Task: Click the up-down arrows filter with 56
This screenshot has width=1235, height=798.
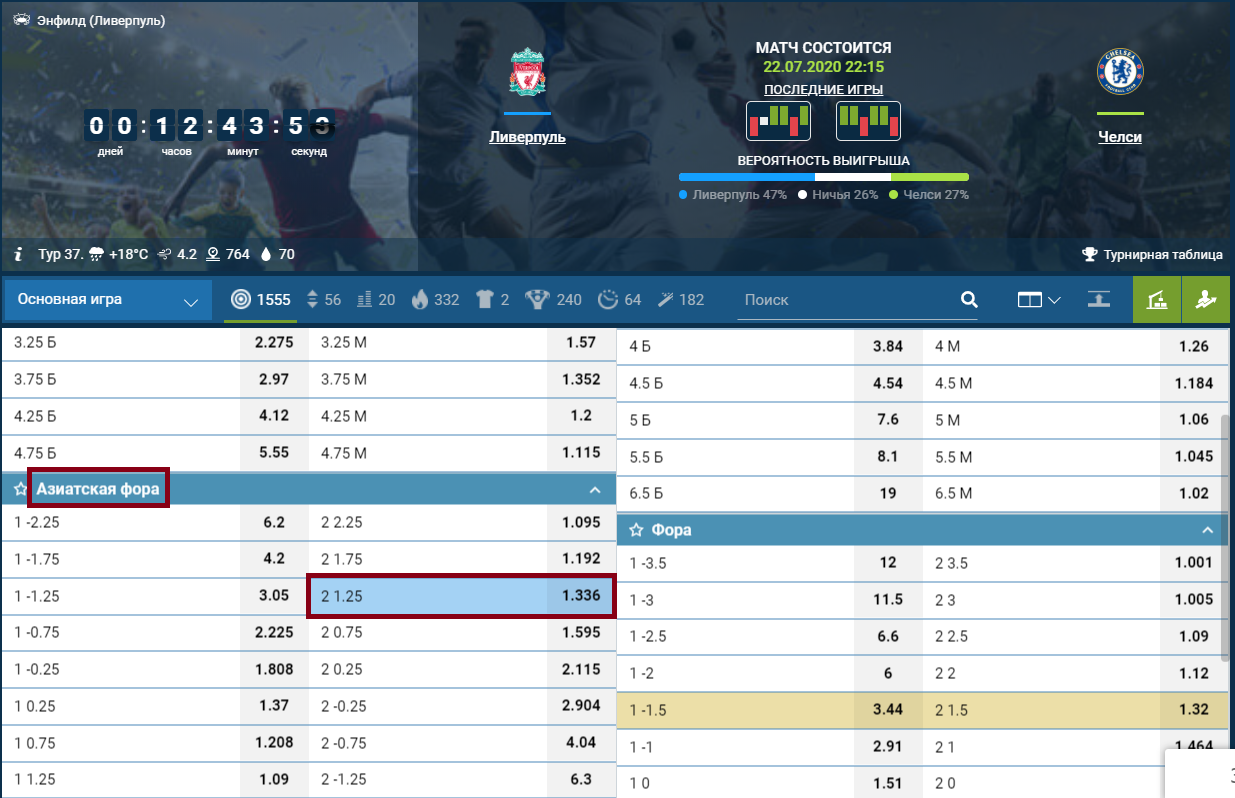Action: tap(324, 300)
